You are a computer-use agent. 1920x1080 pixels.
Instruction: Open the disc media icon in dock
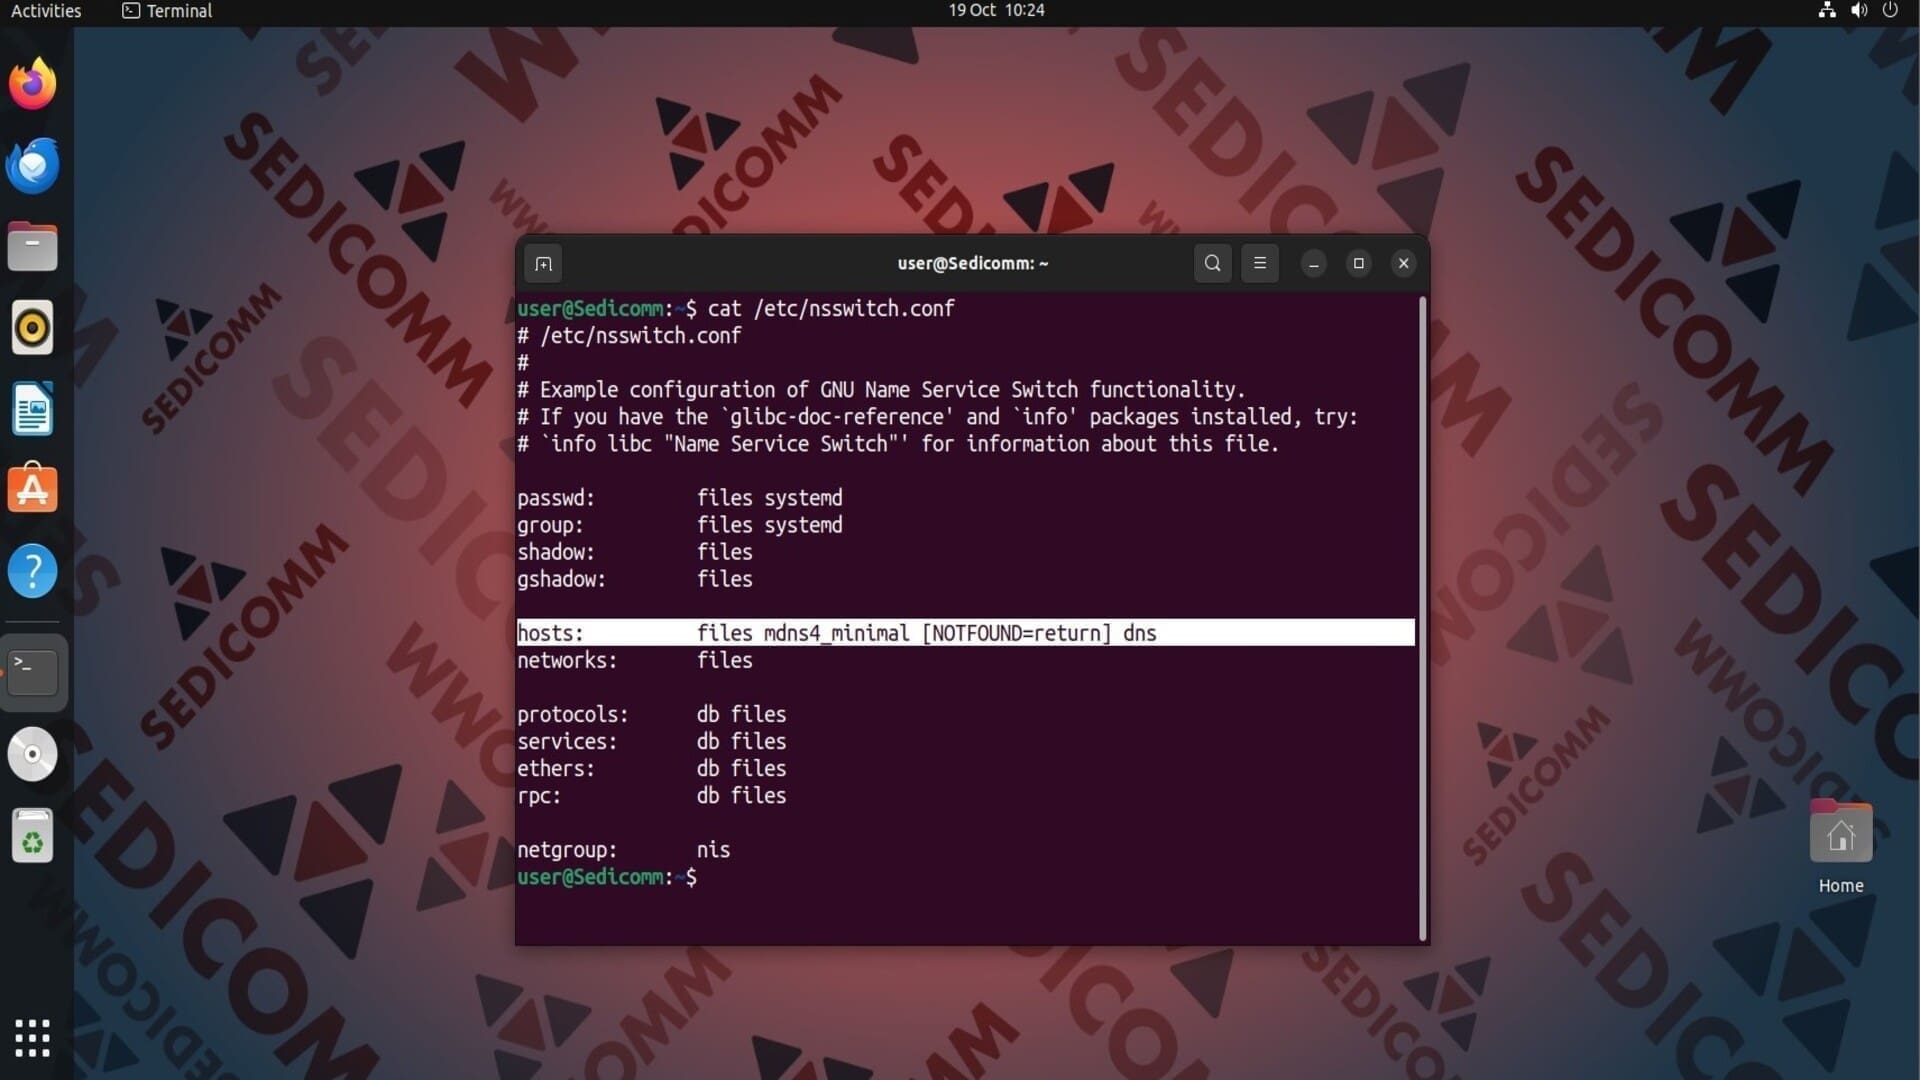click(33, 754)
